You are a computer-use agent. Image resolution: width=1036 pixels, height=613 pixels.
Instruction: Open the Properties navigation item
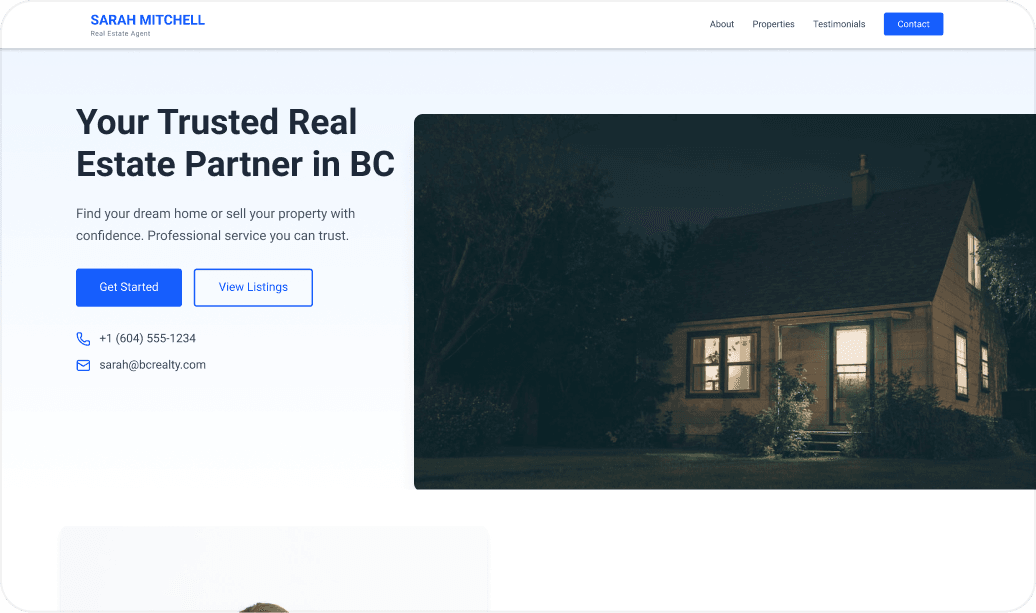[773, 23]
